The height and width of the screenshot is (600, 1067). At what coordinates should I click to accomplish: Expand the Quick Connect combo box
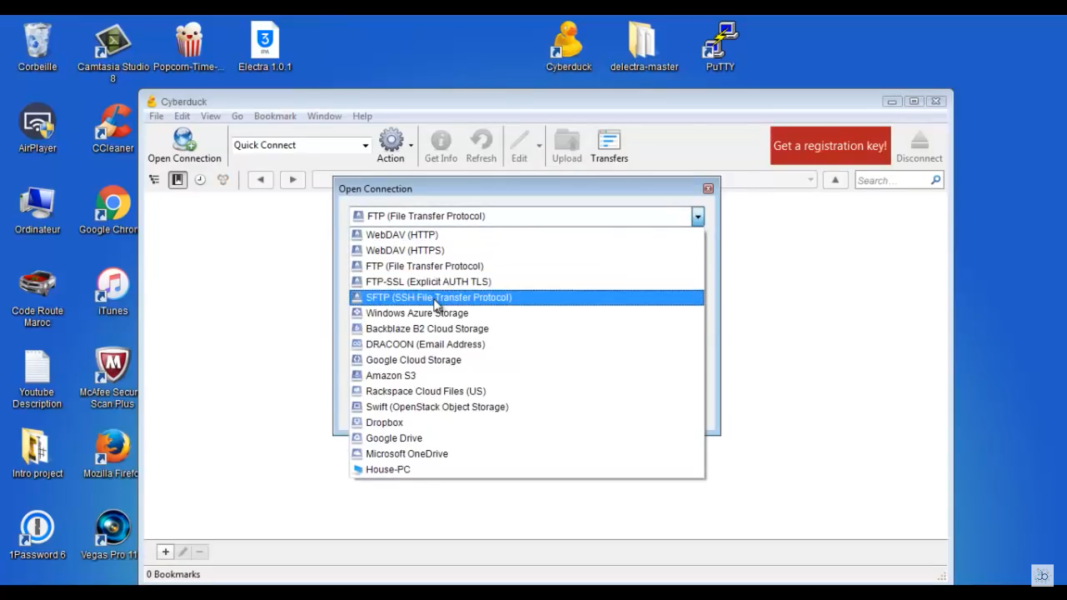click(x=365, y=146)
